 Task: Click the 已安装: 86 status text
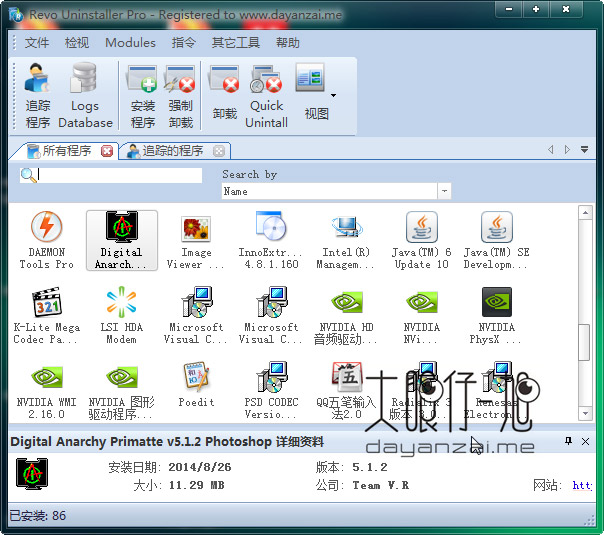pos(38,515)
